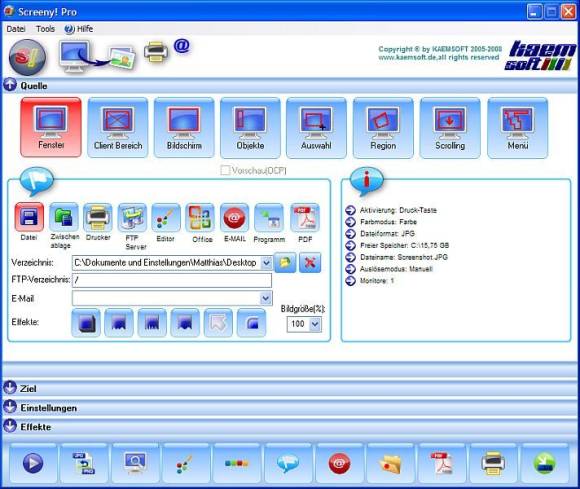Select the Client Bereich capture source
Screen dimensions: 580x489
118,128
